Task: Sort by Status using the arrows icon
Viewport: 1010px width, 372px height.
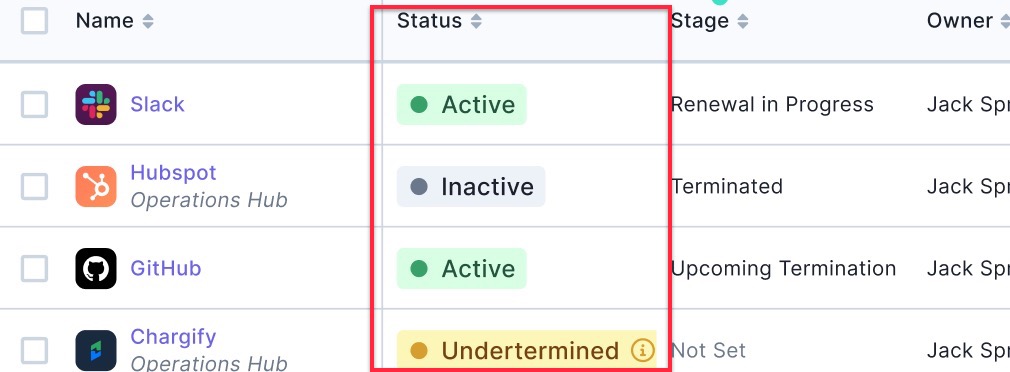Action: coord(476,21)
